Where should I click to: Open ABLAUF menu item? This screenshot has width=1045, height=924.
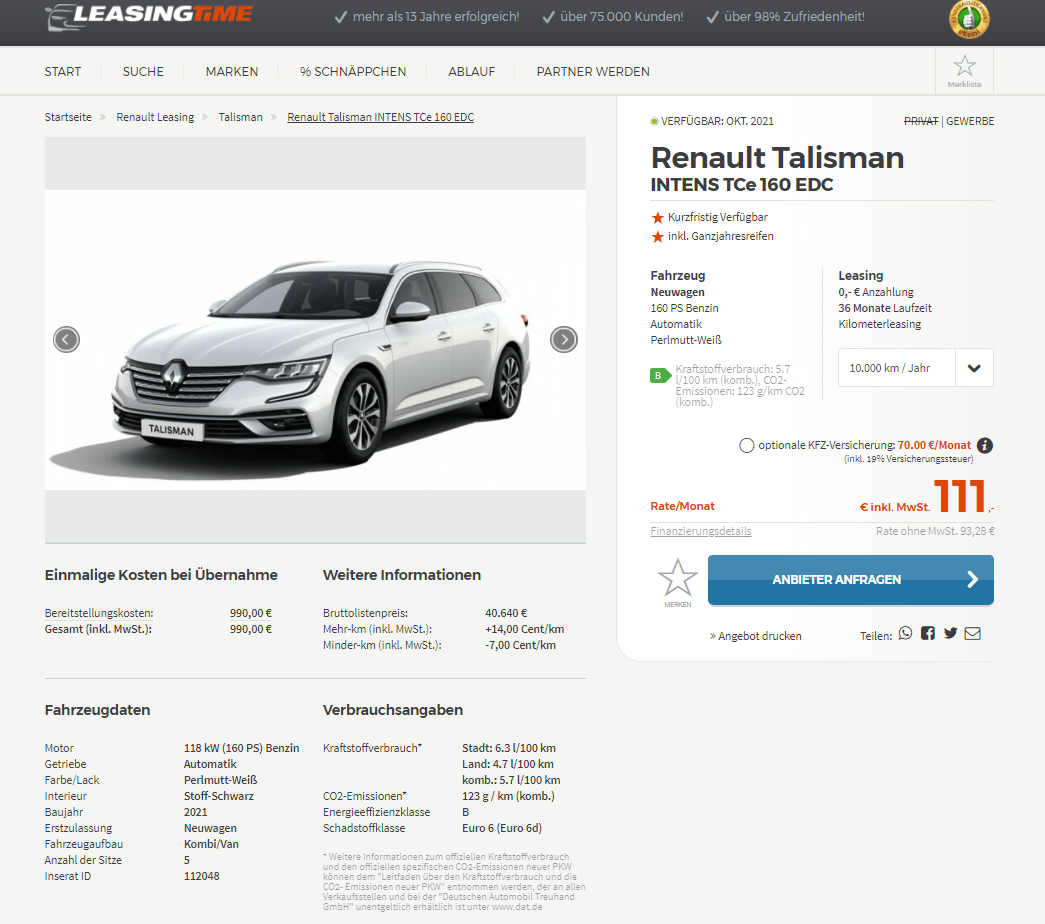471,71
